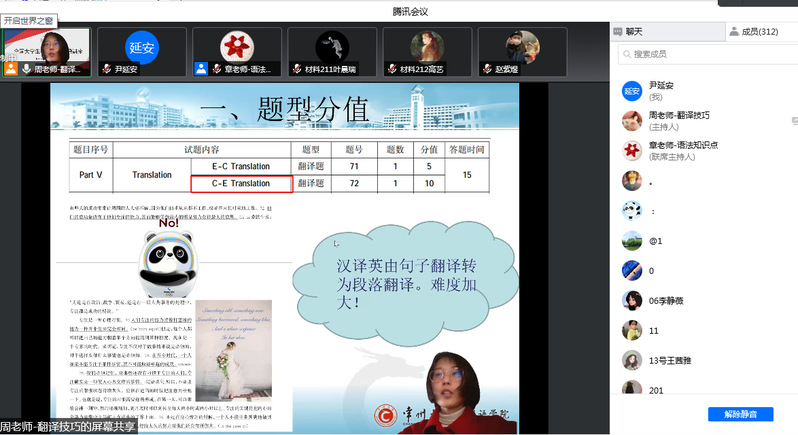Click magnifier icon in member search box
The image size is (798, 435).
pyautogui.click(x=627, y=54)
